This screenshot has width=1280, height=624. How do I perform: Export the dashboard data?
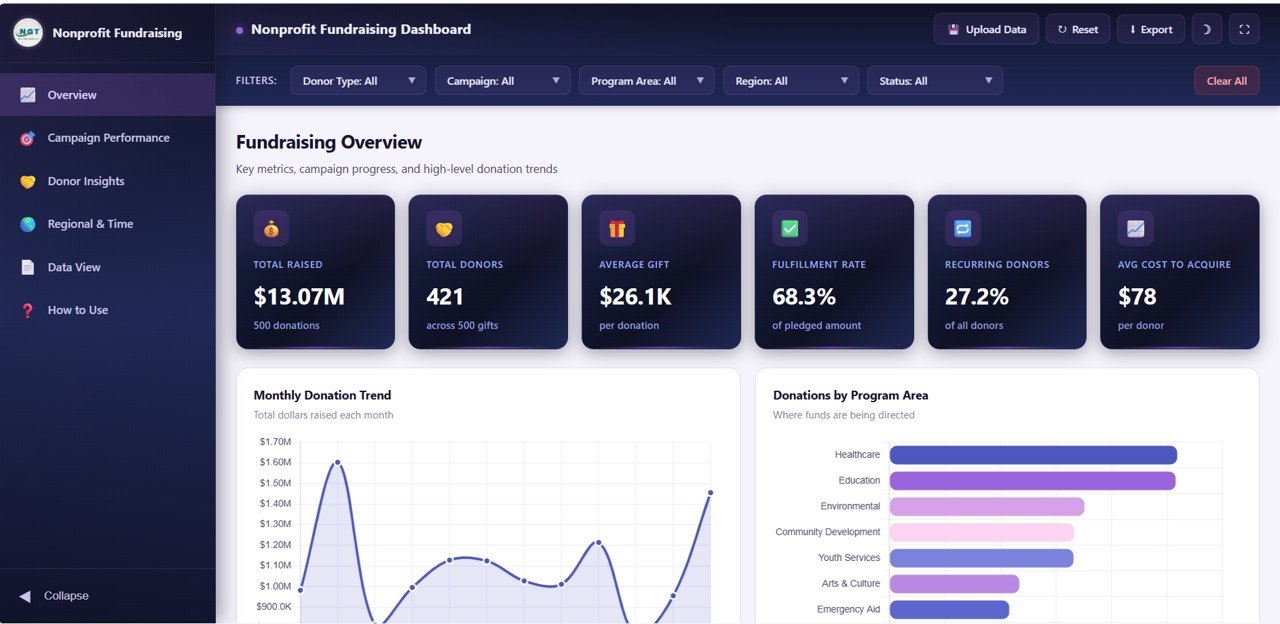[1150, 29]
